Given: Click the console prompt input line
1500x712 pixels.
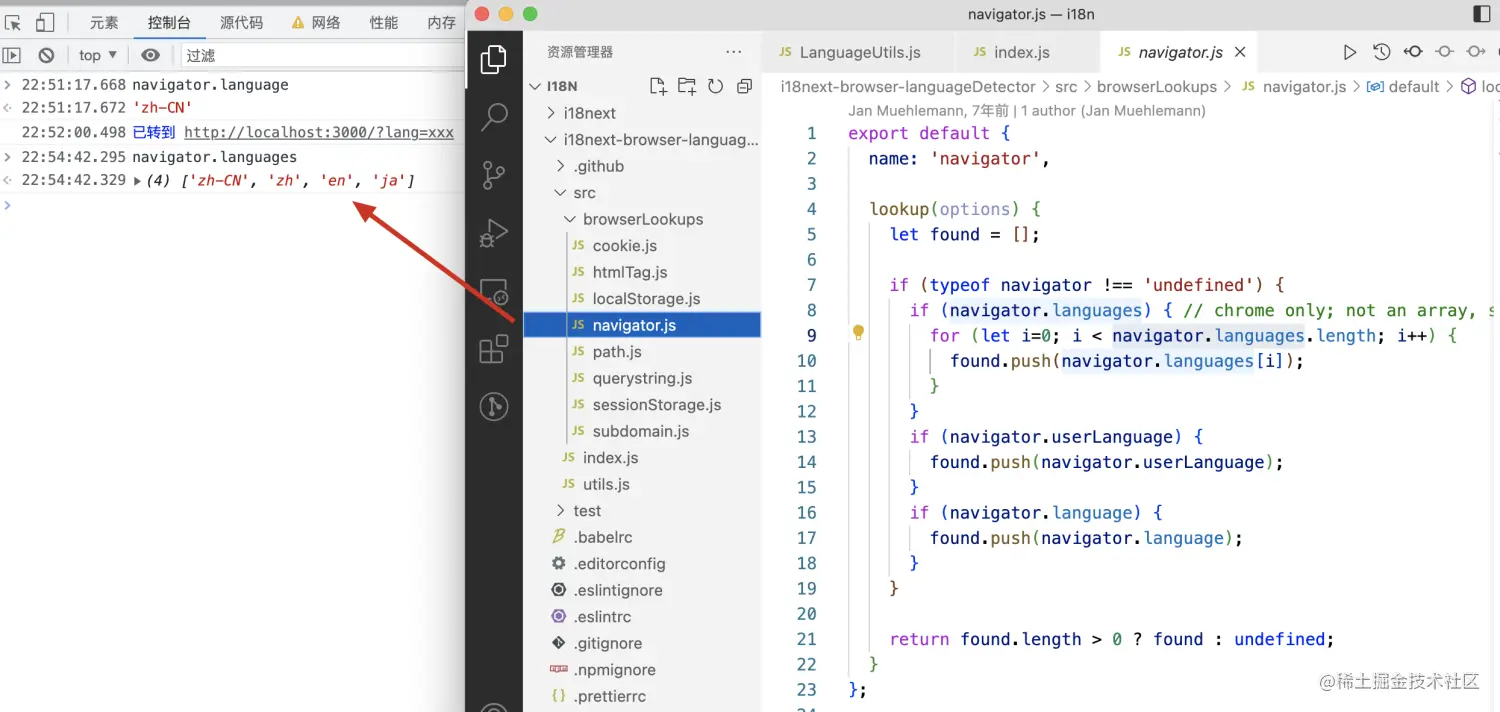Looking at the screenshot, I should 235,205.
